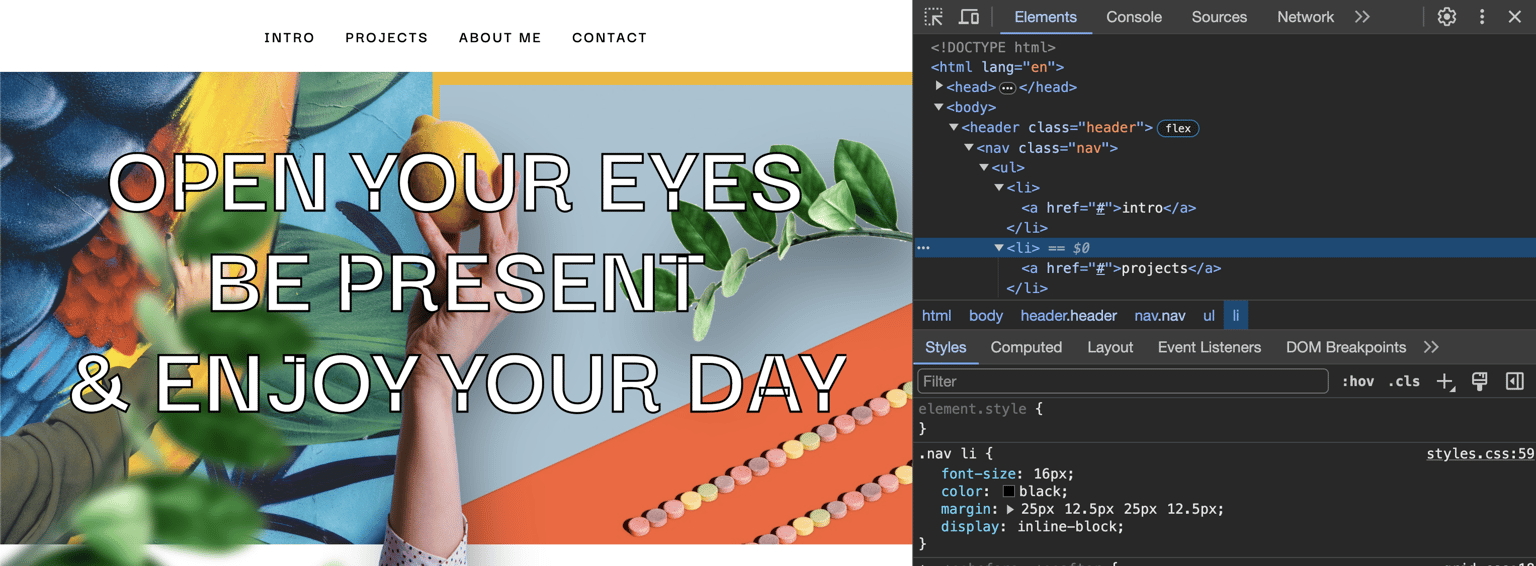The image size is (1536, 566).
Task: Show more style pane tabs chevron
Action: [1431, 347]
